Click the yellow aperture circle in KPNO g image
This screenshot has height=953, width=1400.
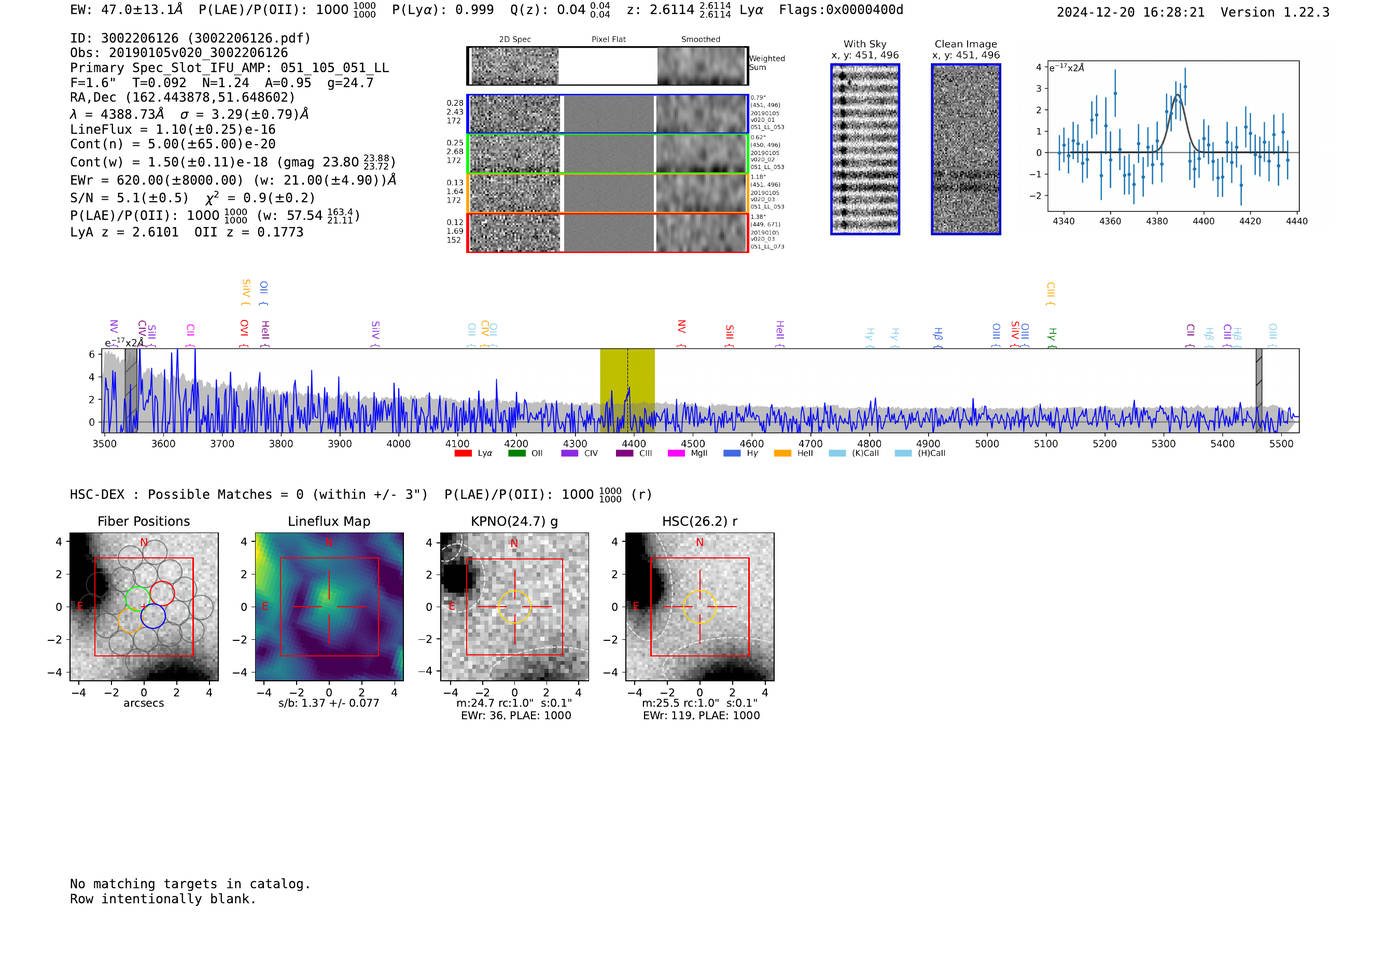point(514,607)
